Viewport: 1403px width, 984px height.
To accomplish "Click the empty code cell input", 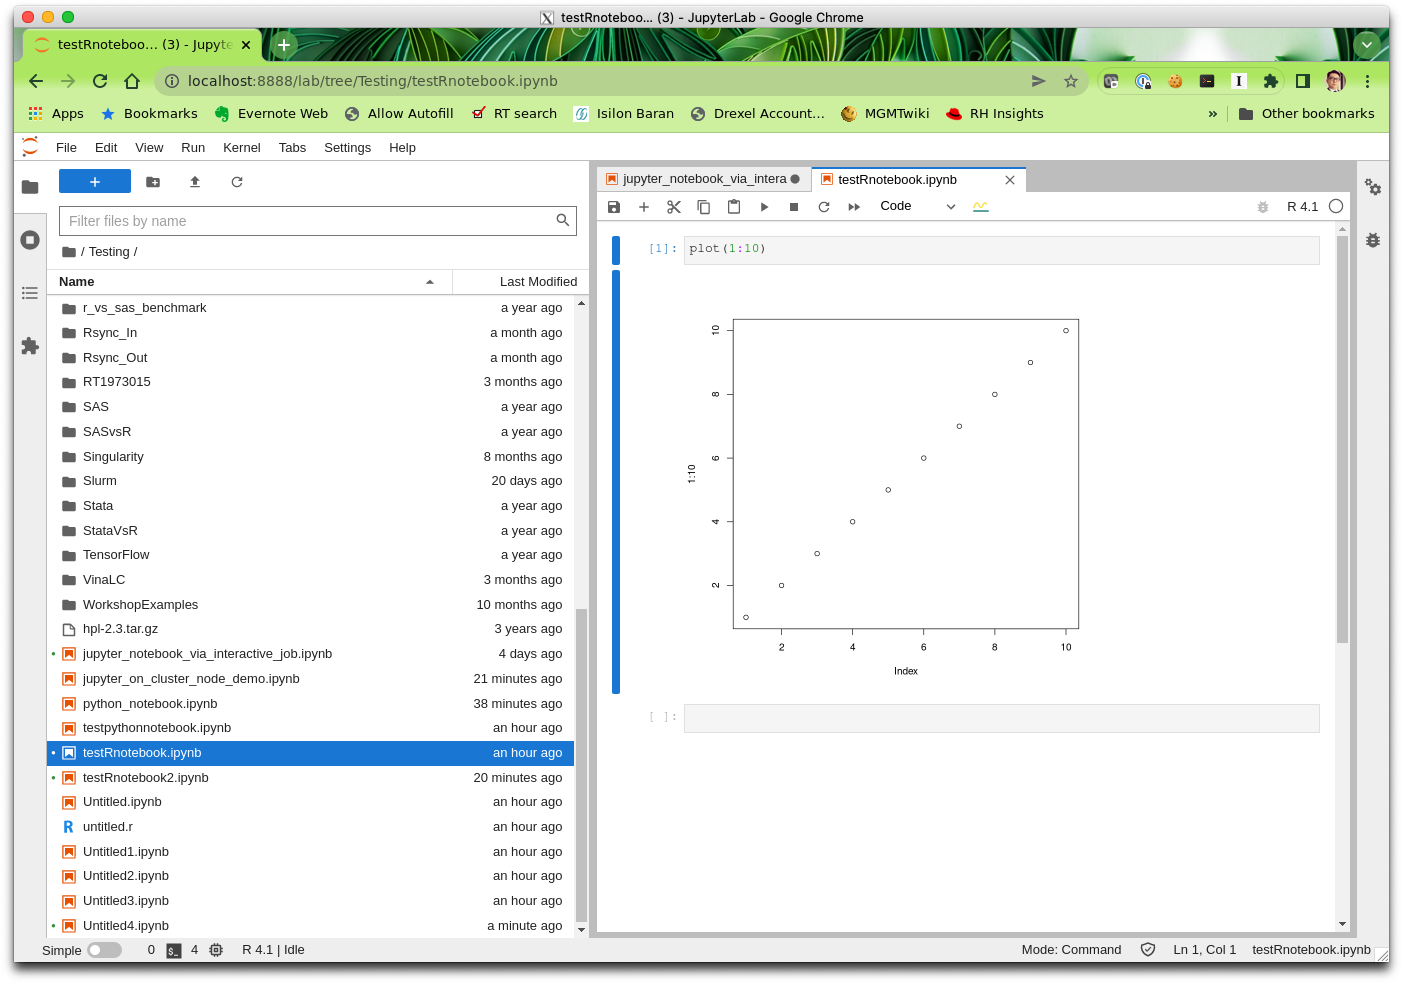I will click(1001, 718).
